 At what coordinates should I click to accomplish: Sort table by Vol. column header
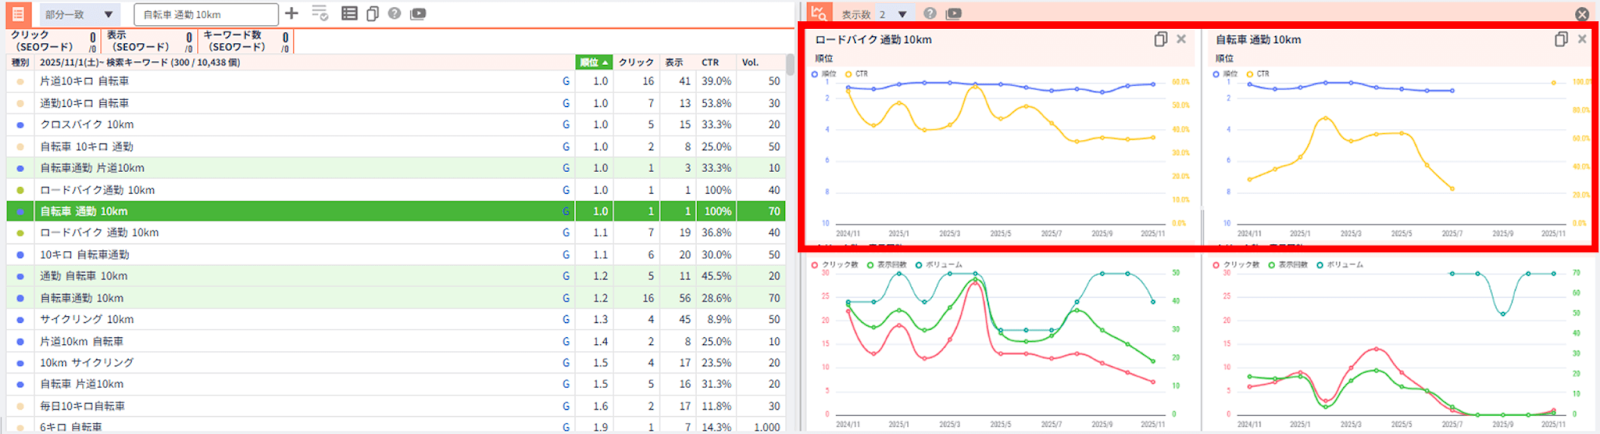pyautogui.click(x=750, y=62)
